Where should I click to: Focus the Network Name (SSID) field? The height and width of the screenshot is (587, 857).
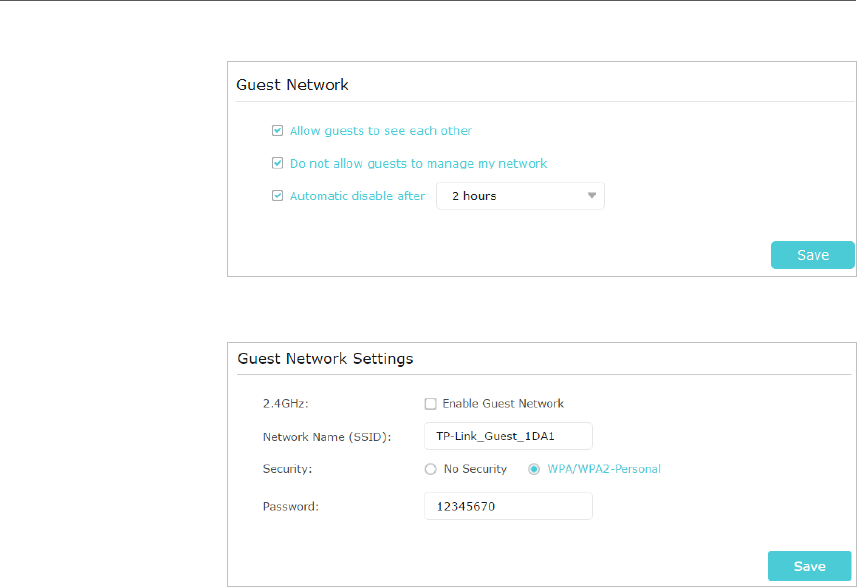click(x=508, y=436)
